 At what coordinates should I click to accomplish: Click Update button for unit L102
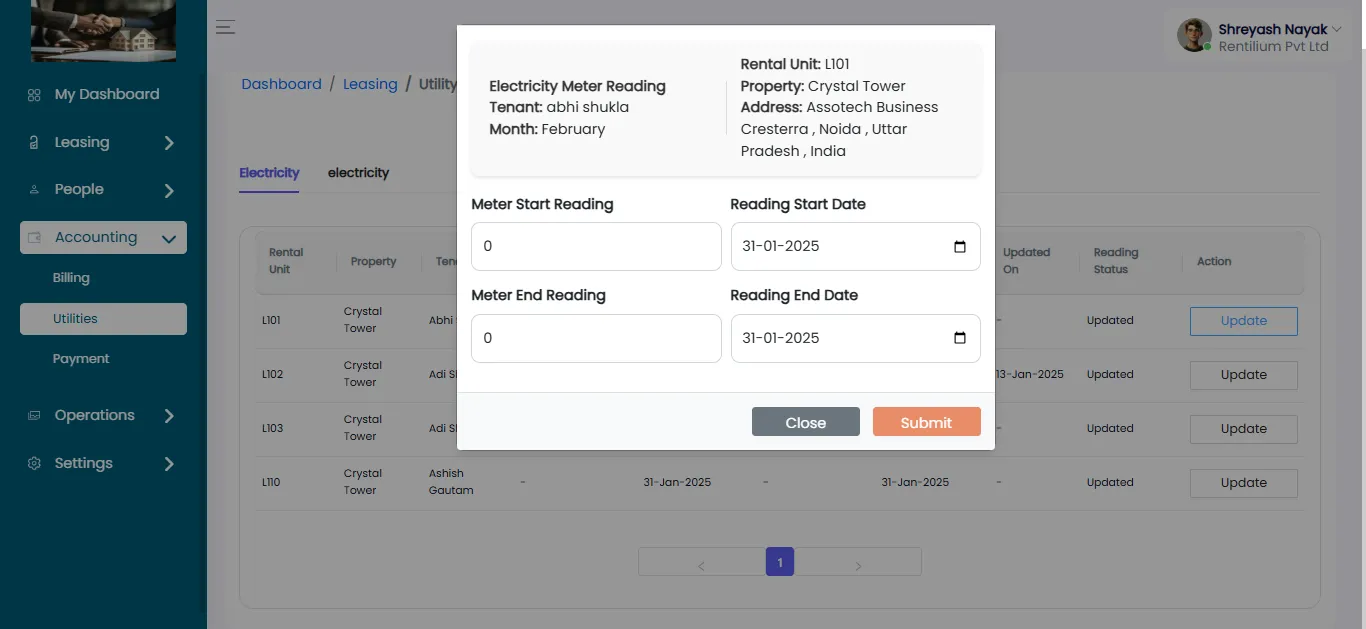(1244, 375)
